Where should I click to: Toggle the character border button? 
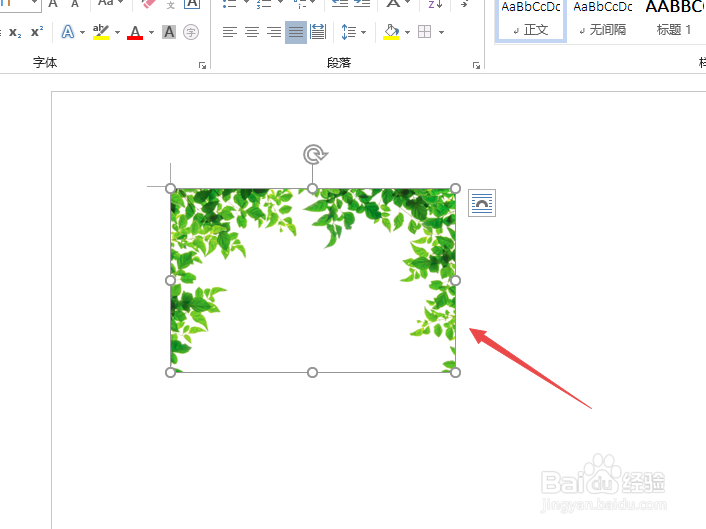tap(192, 4)
